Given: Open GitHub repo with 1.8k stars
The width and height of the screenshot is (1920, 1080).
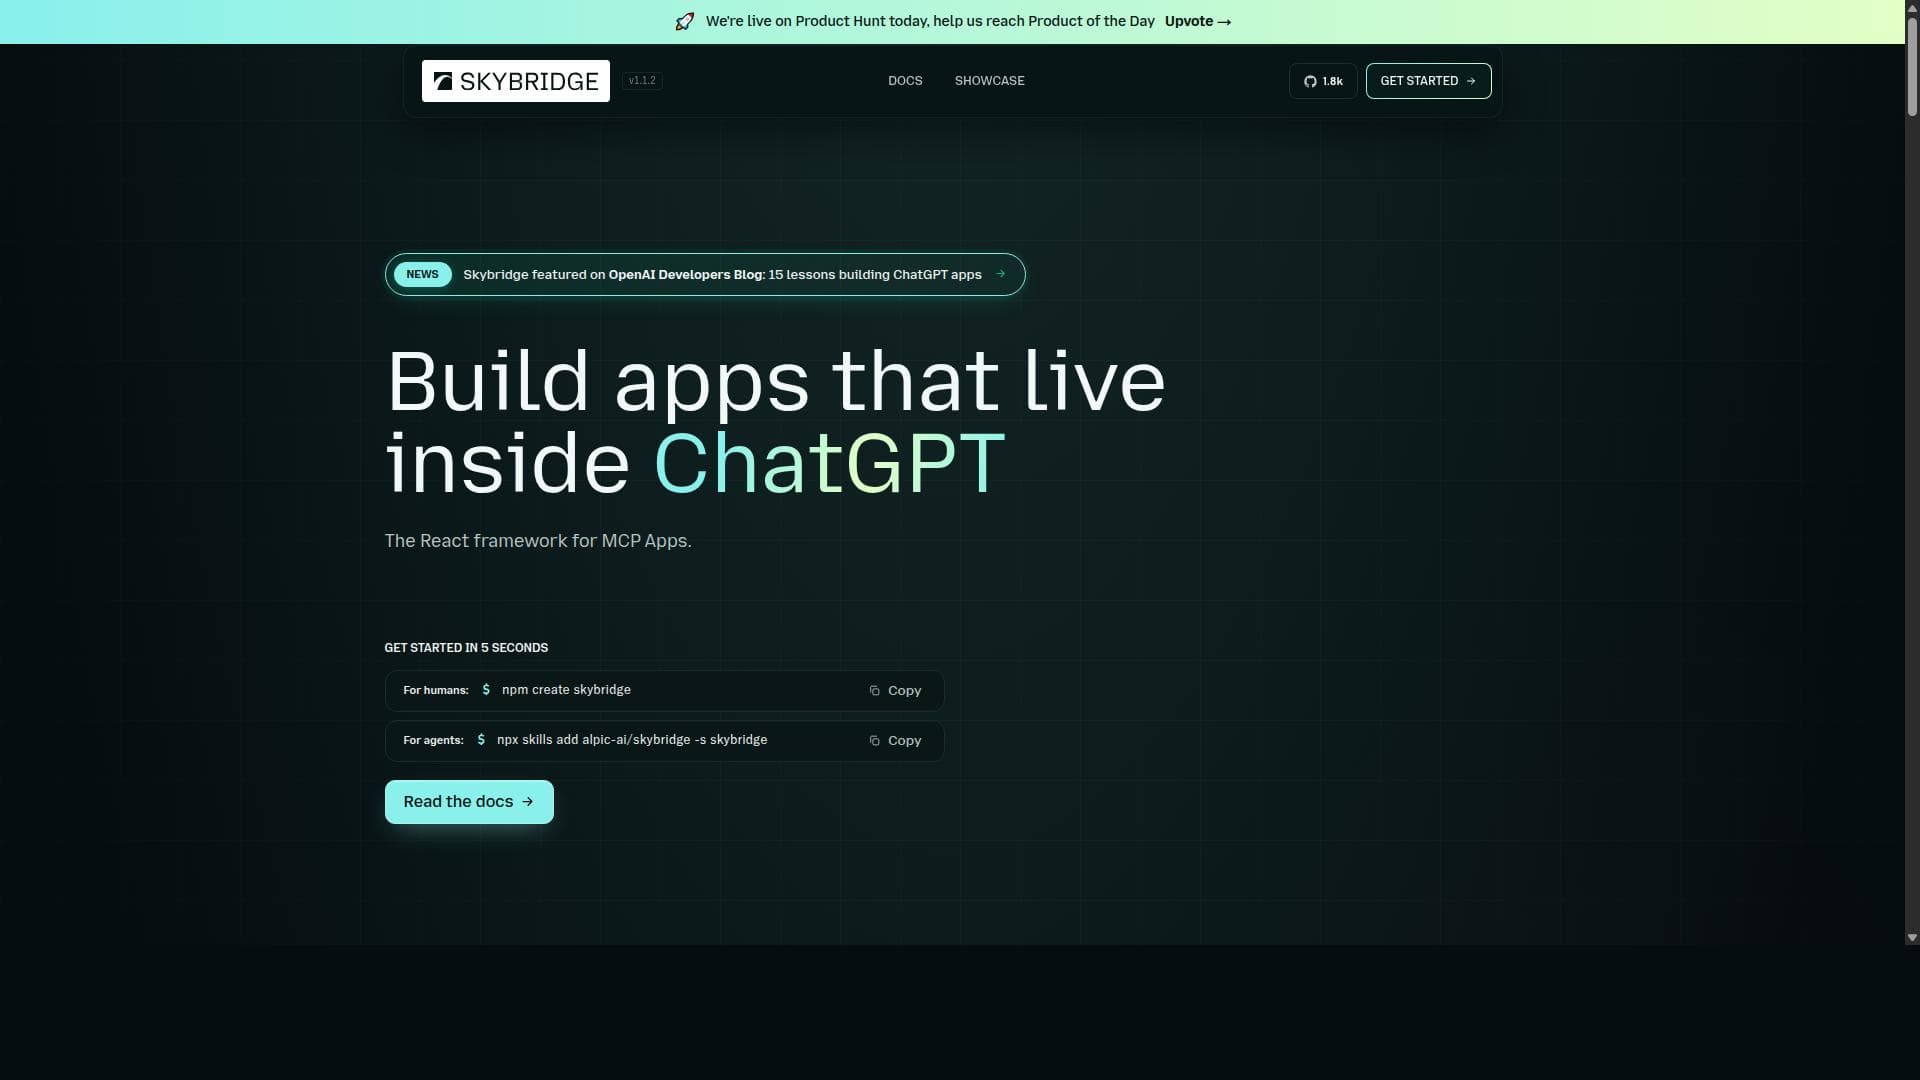Looking at the screenshot, I should [1323, 81].
